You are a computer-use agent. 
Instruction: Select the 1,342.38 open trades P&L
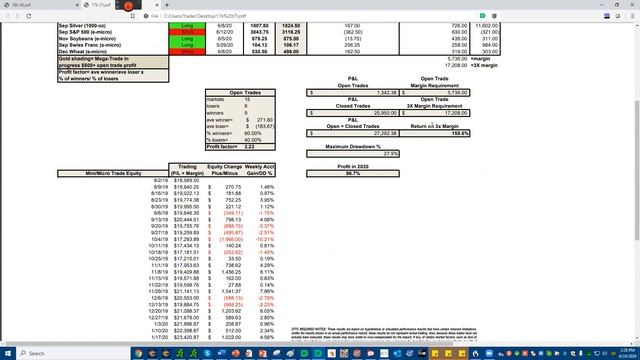pyautogui.click(x=353, y=93)
